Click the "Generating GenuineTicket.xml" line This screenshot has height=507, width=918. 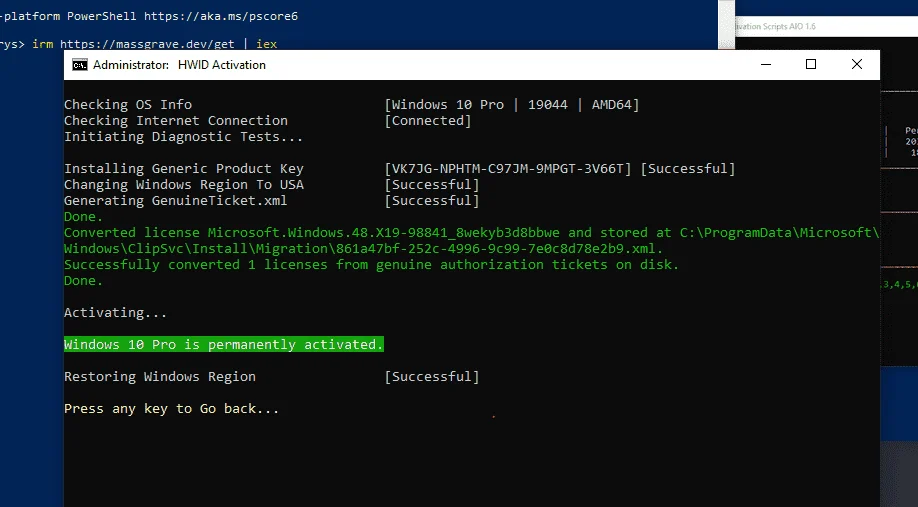tap(176, 201)
